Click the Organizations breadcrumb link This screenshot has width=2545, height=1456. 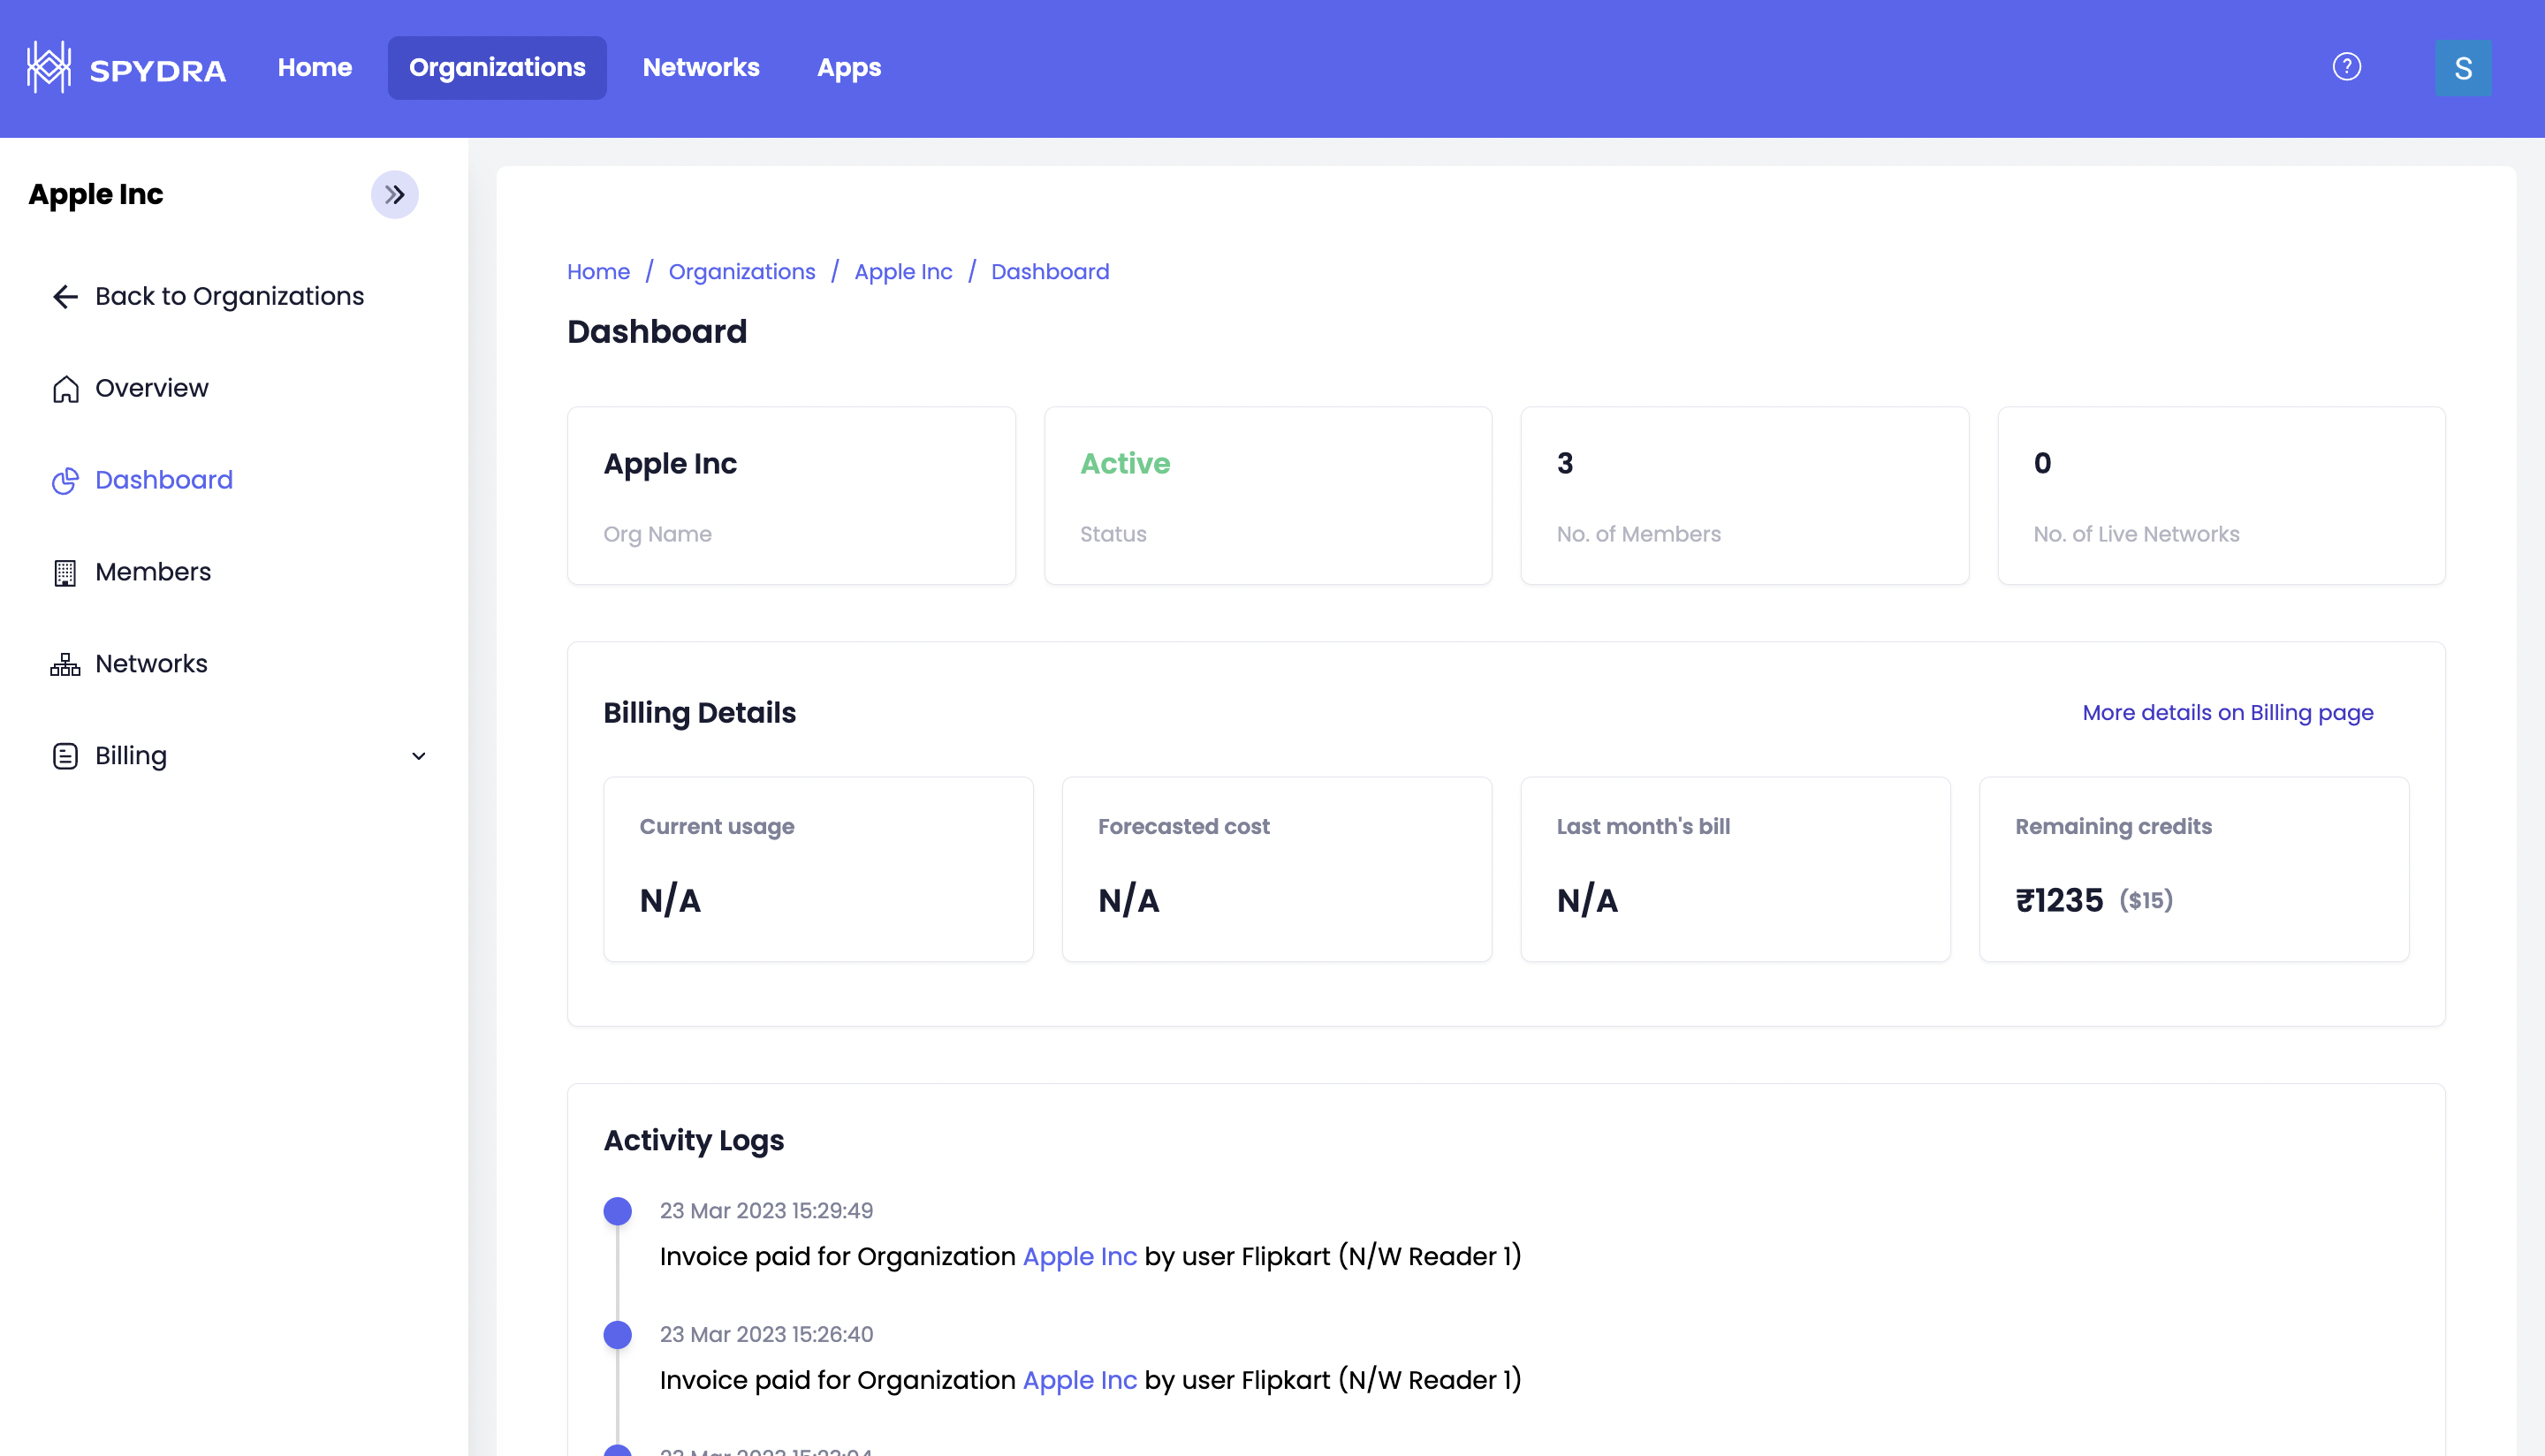point(741,272)
